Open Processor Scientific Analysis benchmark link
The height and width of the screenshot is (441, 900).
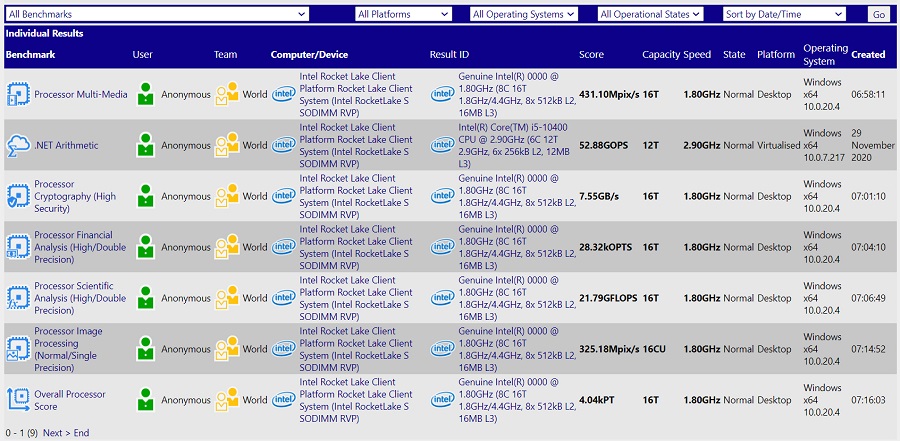click(80, 298)
